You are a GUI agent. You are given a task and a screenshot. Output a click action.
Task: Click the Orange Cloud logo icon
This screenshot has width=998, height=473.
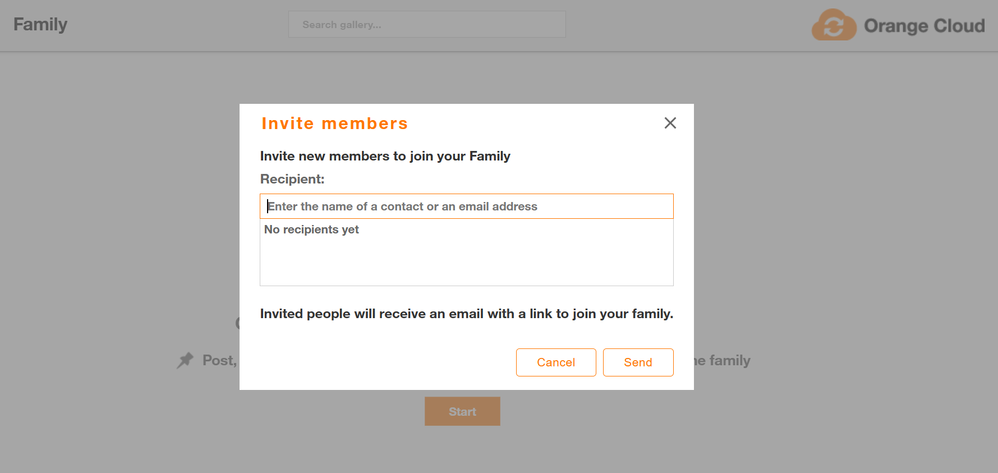coord(833,25)
